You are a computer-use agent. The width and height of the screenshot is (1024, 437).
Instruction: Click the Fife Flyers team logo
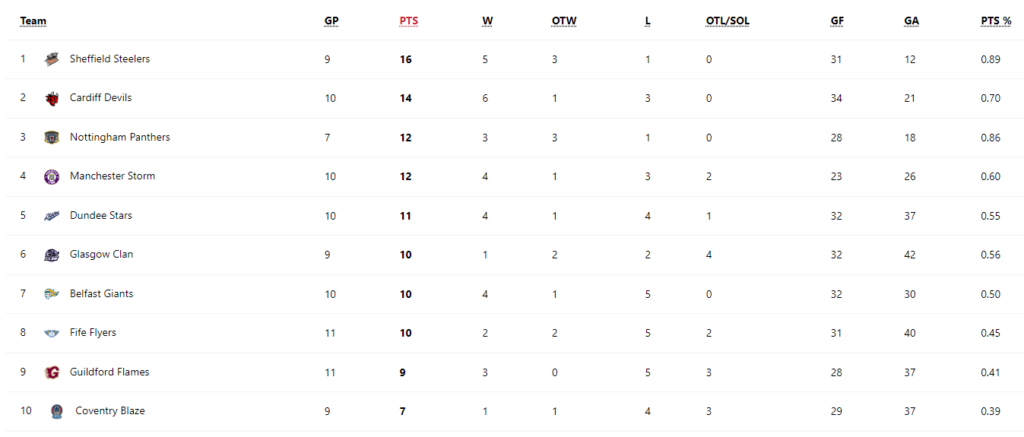click(52, 334)
